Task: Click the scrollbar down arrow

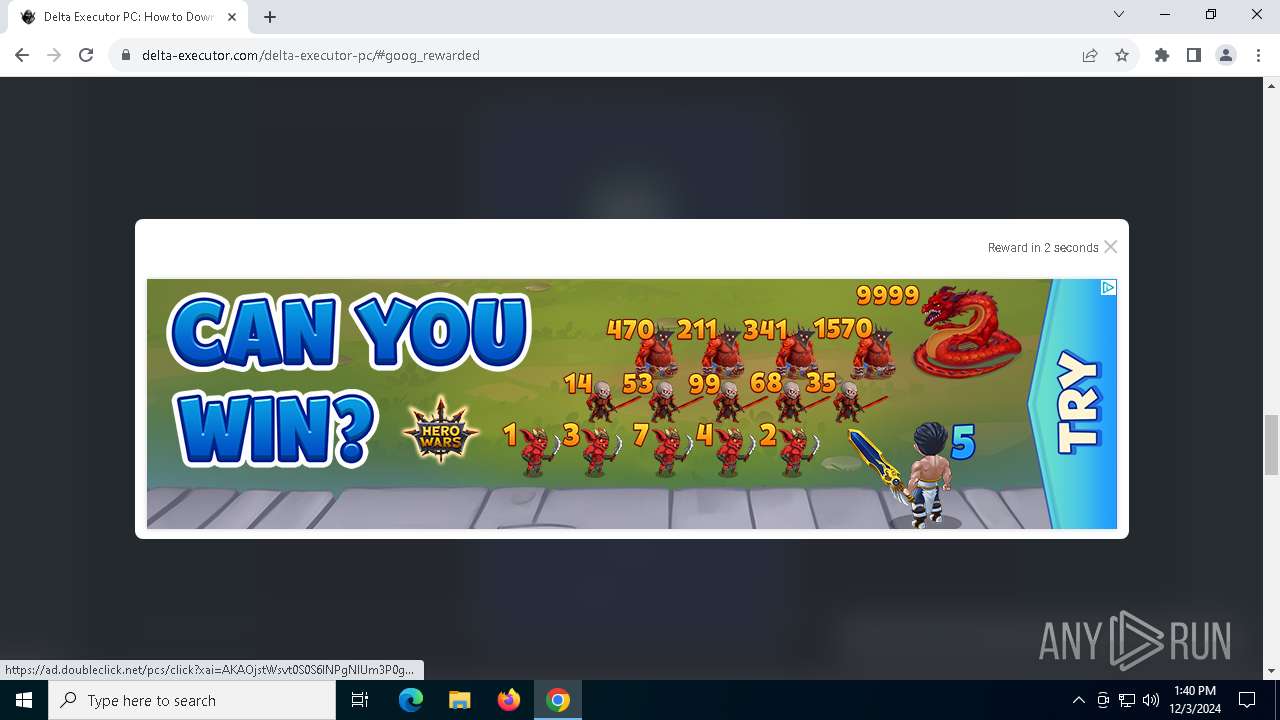Action: [1272, 671]
